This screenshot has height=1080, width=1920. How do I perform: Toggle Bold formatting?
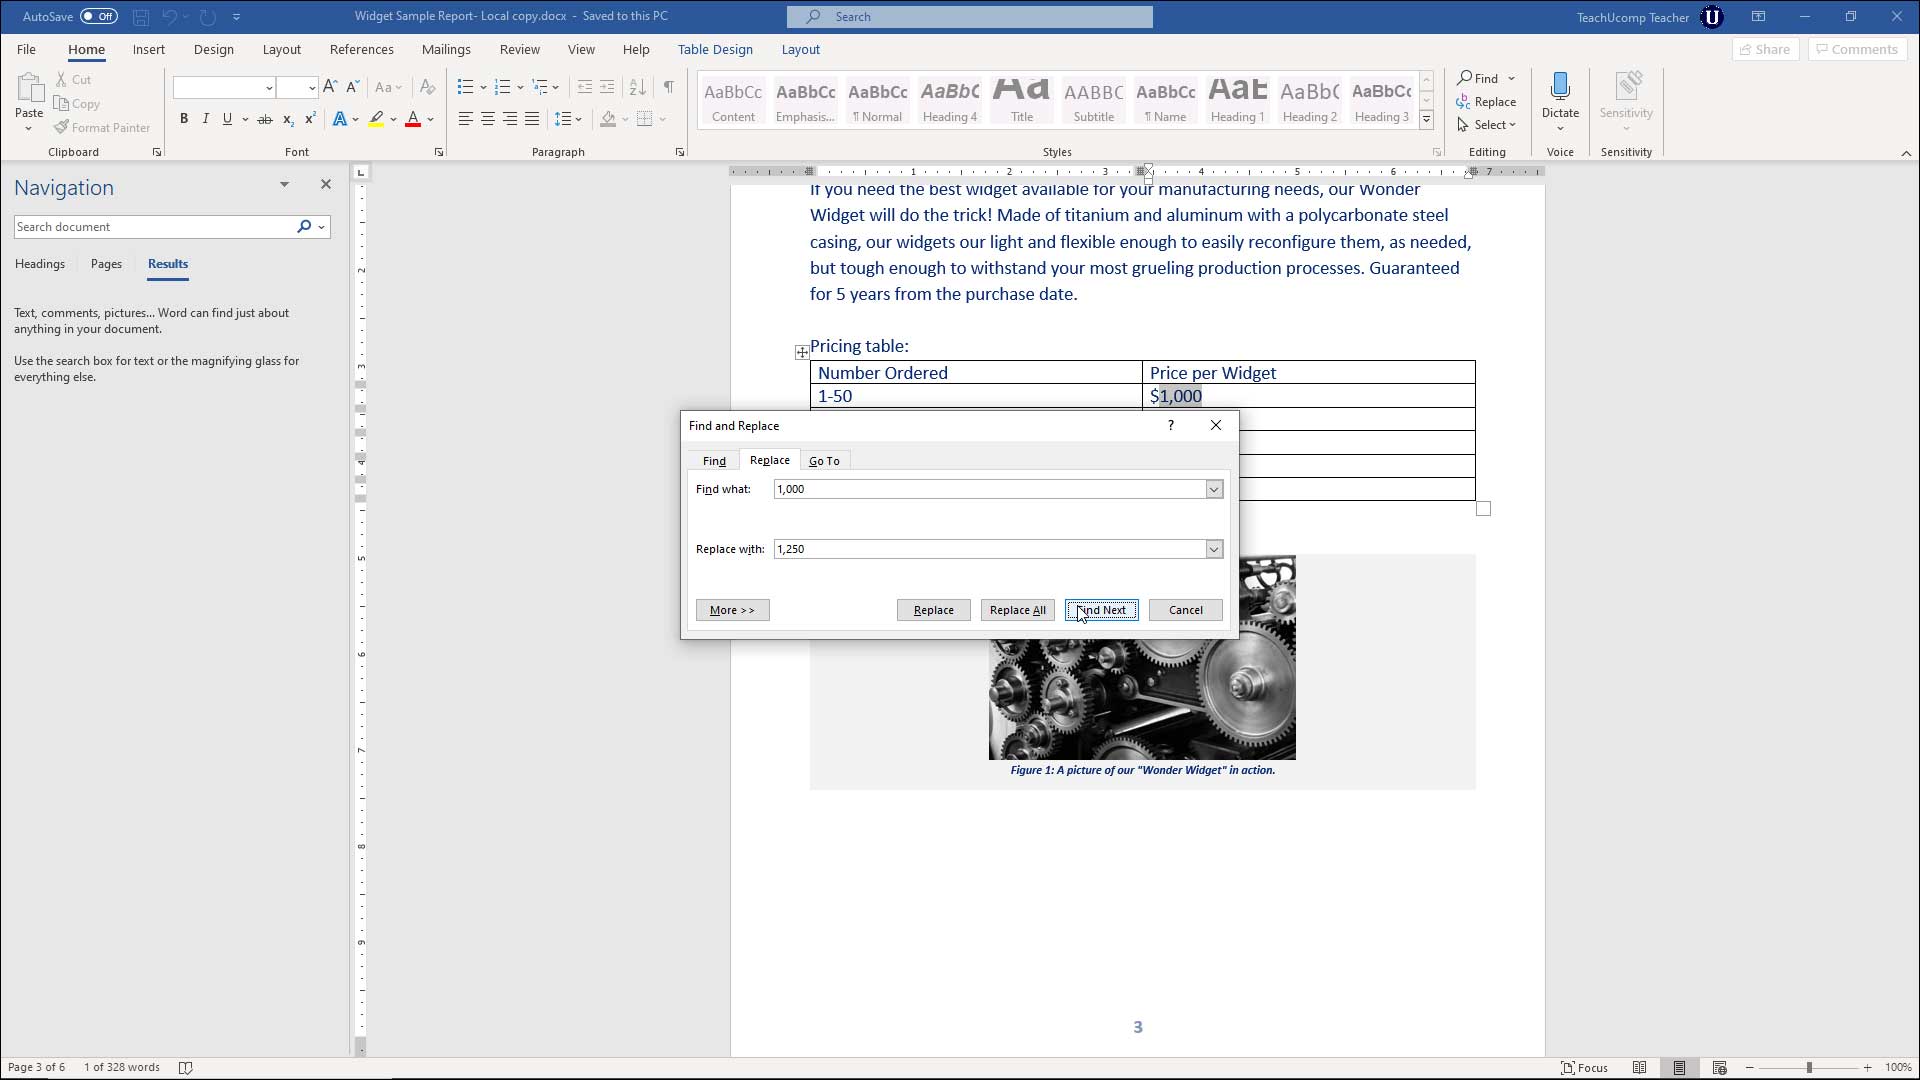click(184, 119)
